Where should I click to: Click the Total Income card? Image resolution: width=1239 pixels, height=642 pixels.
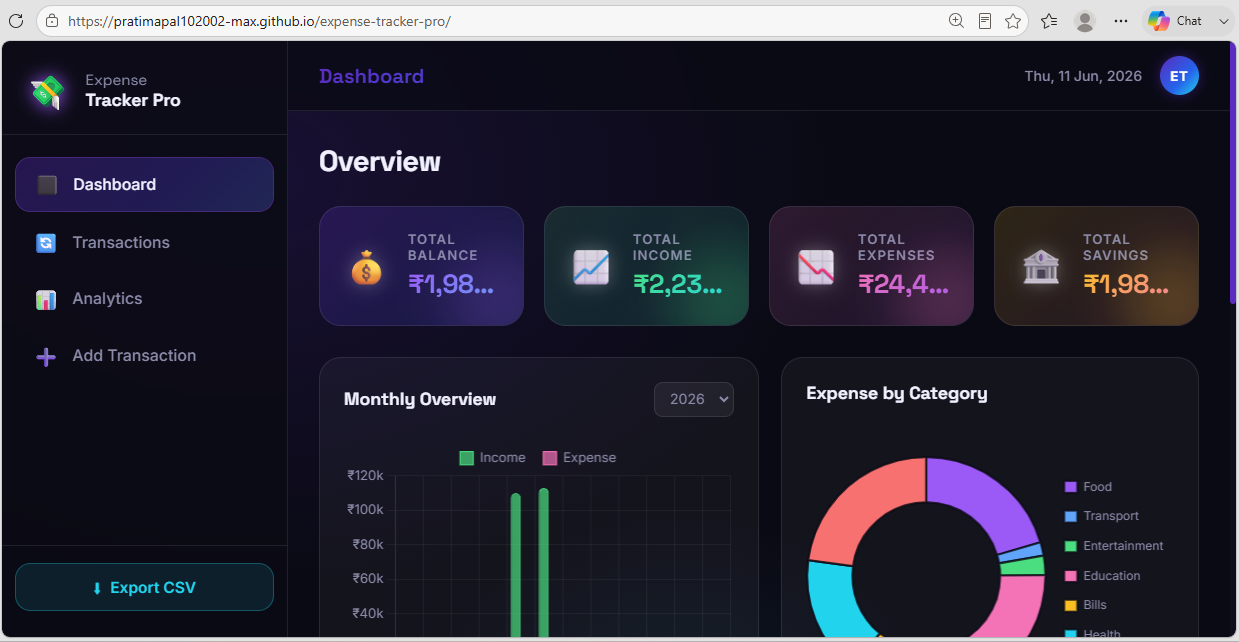(x=646, y=266)
